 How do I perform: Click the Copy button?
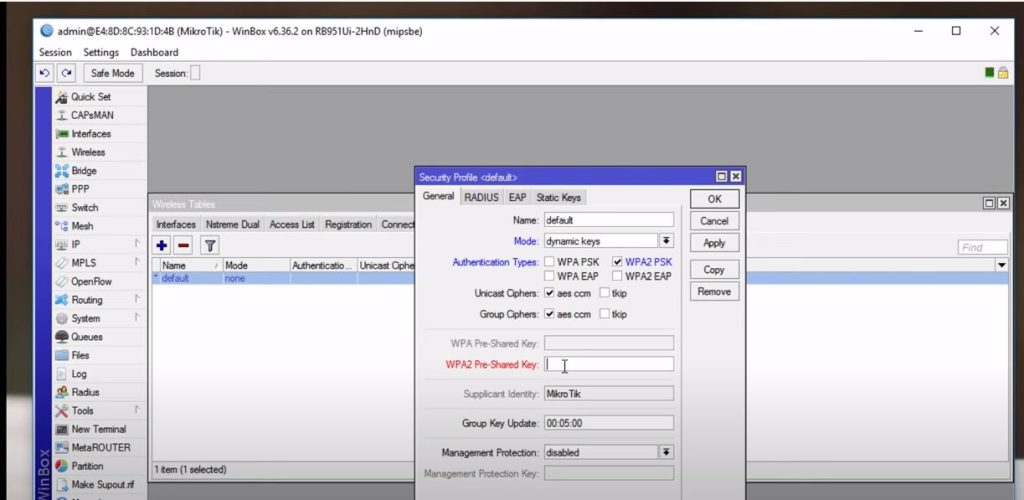click(714, 270)
